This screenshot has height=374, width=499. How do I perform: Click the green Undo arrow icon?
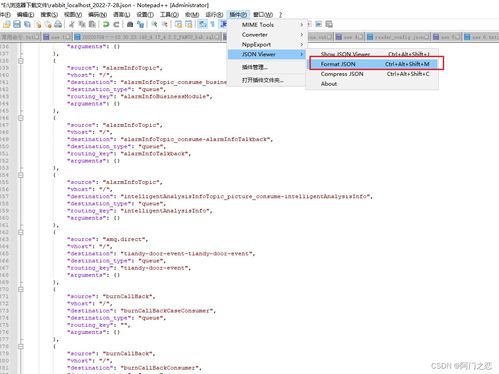pyautogui.click(x=106, y=24)
